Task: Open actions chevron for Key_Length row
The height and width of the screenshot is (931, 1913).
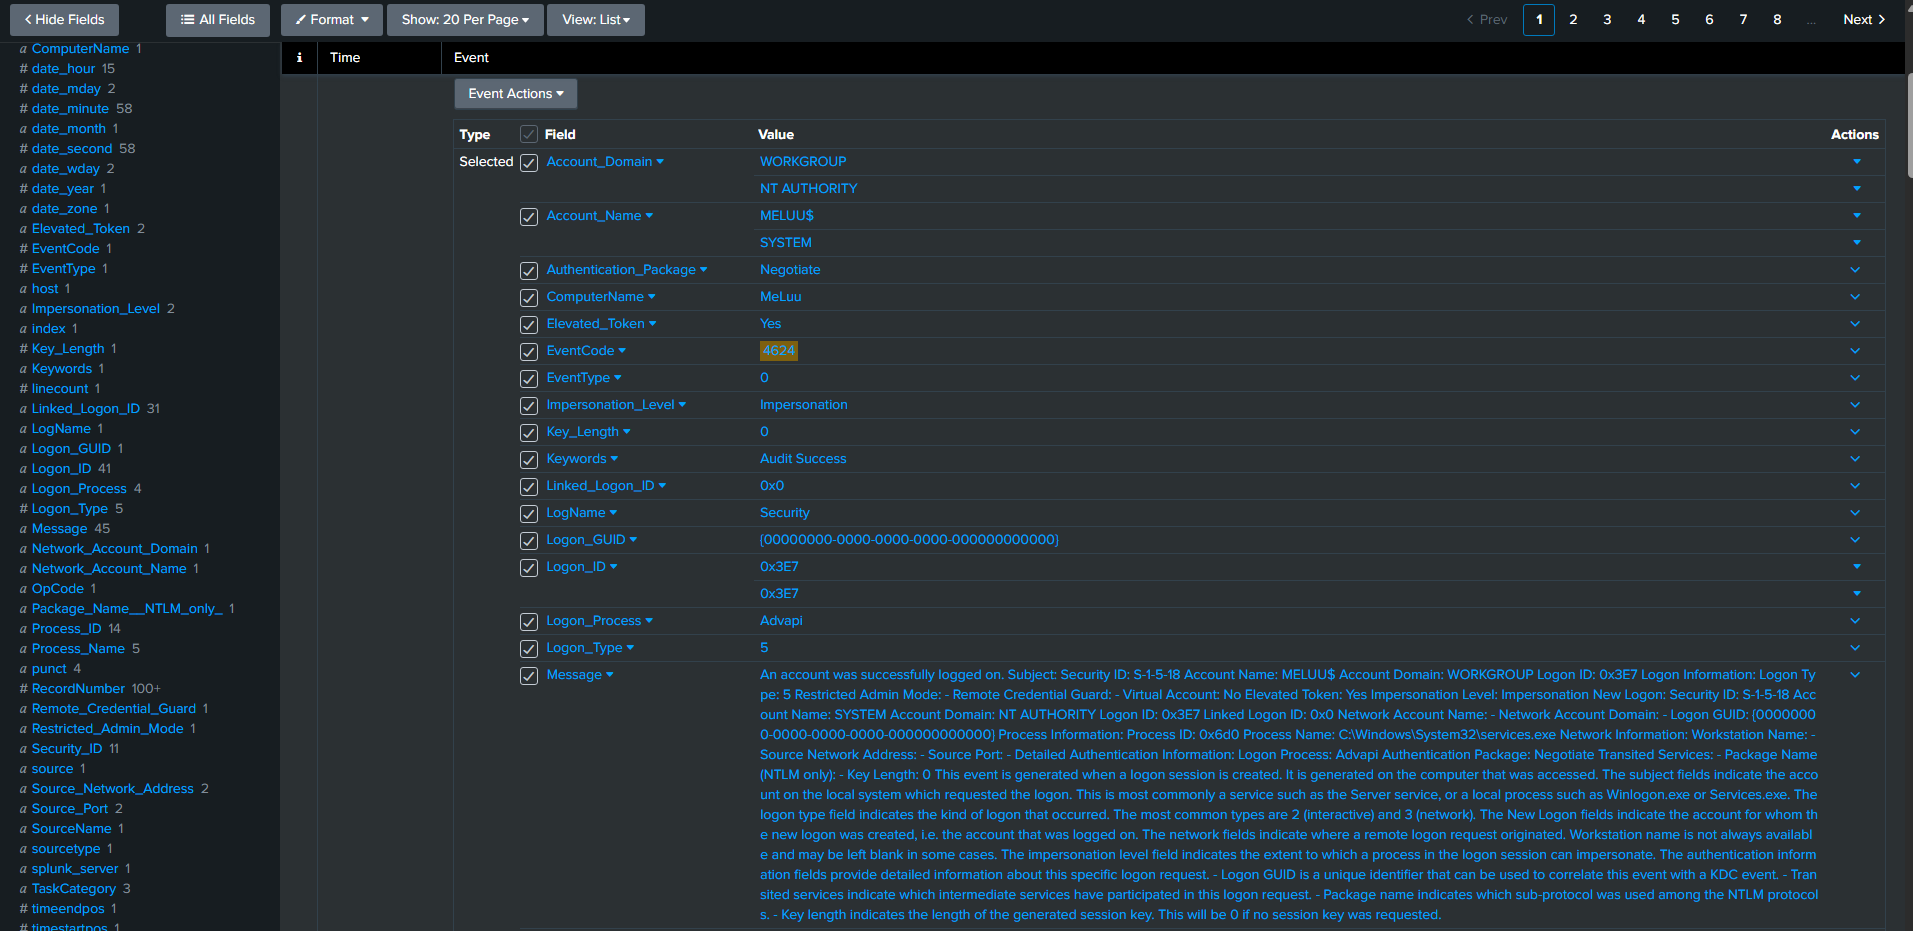Action: tap(1855, 432)
